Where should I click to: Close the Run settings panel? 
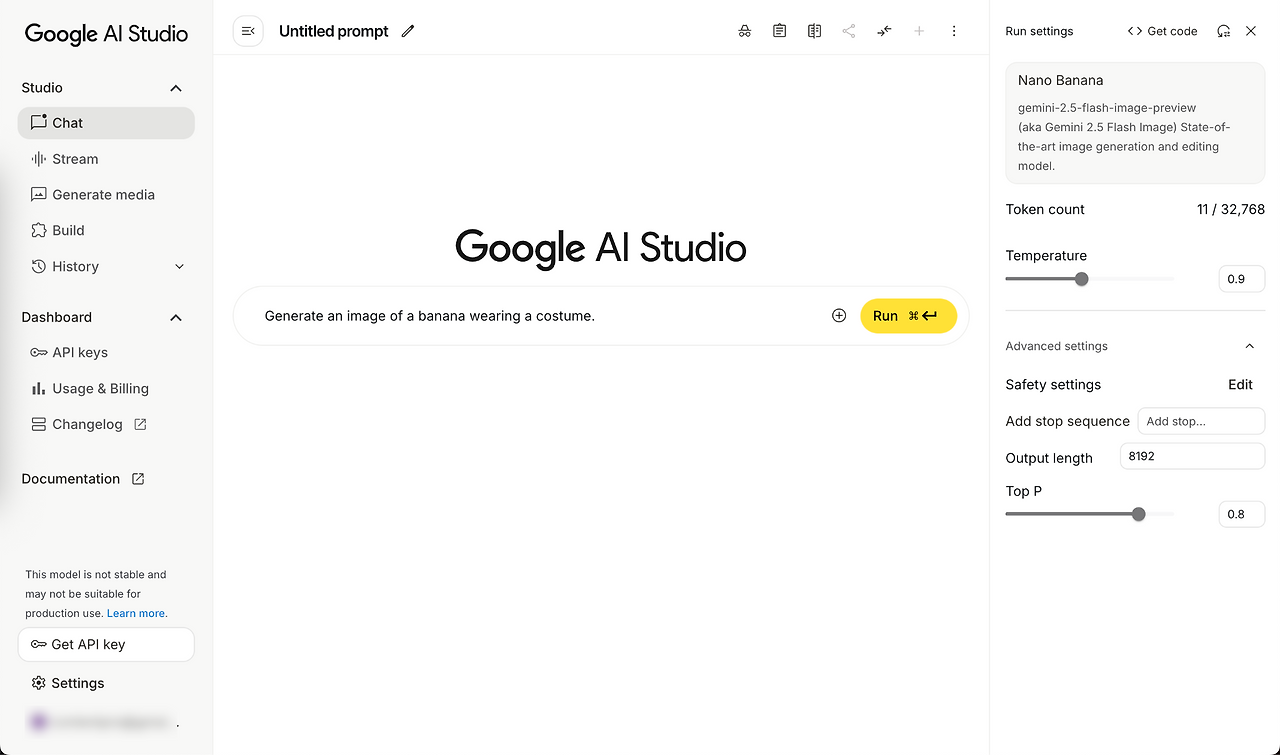1251,31
